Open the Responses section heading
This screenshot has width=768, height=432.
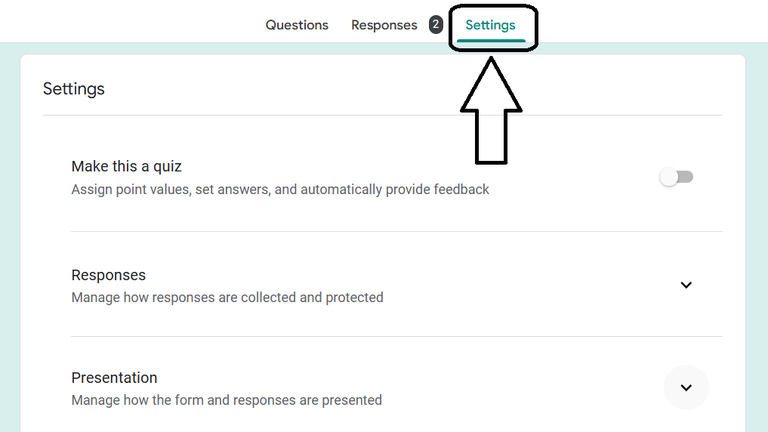(108, 275)
